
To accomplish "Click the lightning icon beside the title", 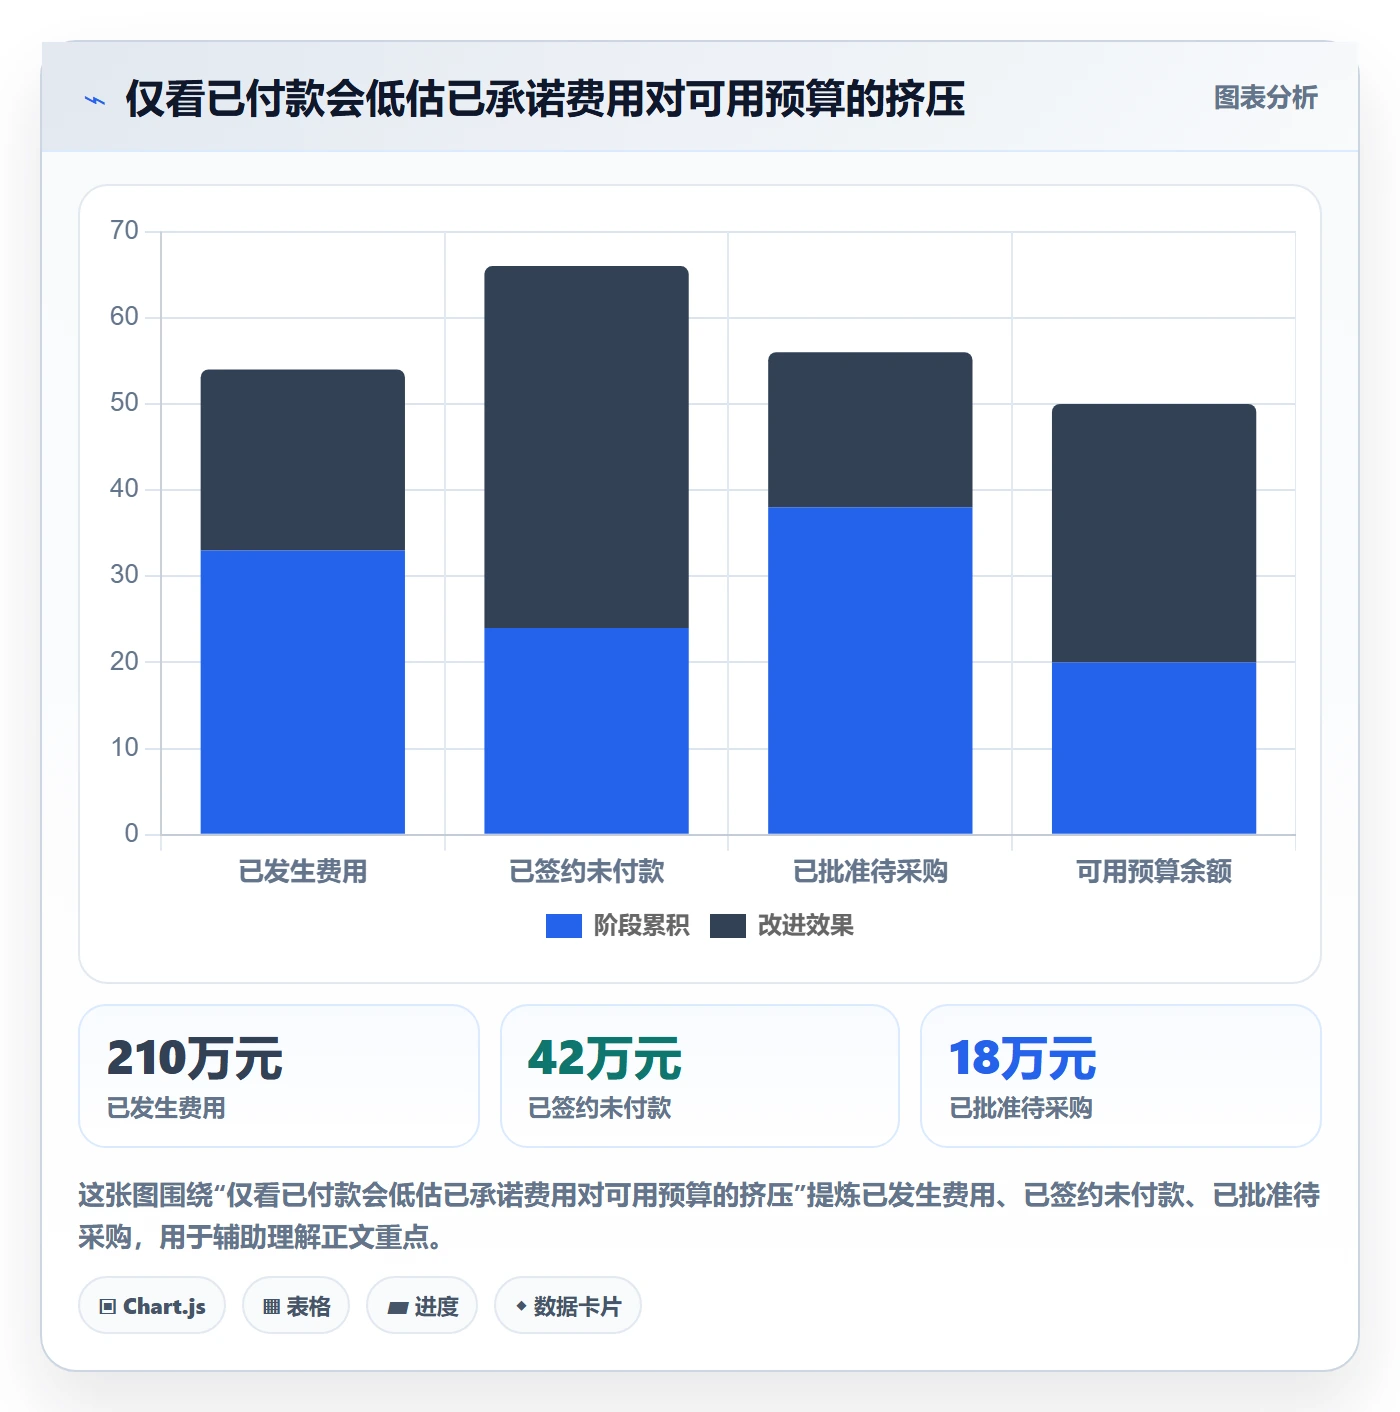I will pos(95,100).
